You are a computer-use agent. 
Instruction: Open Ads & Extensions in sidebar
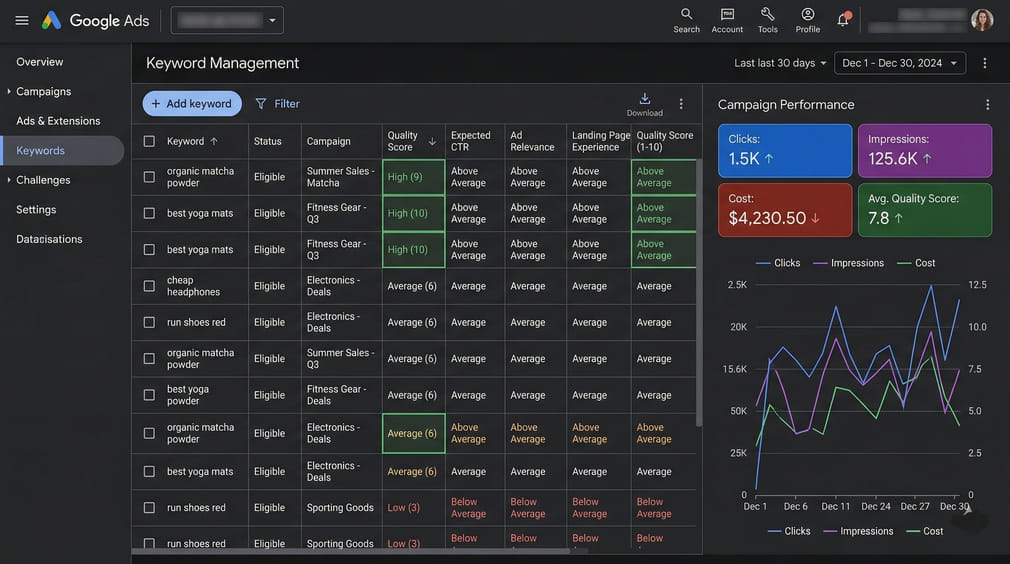click(x=58, y=121)
